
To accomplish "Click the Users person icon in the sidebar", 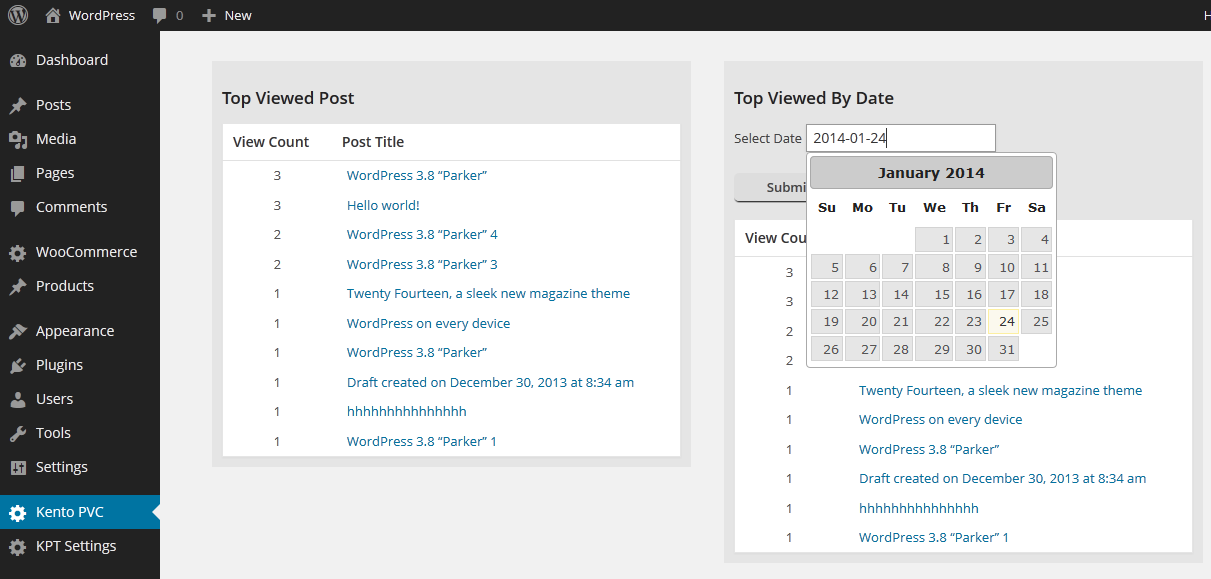I will click(18, 400).
